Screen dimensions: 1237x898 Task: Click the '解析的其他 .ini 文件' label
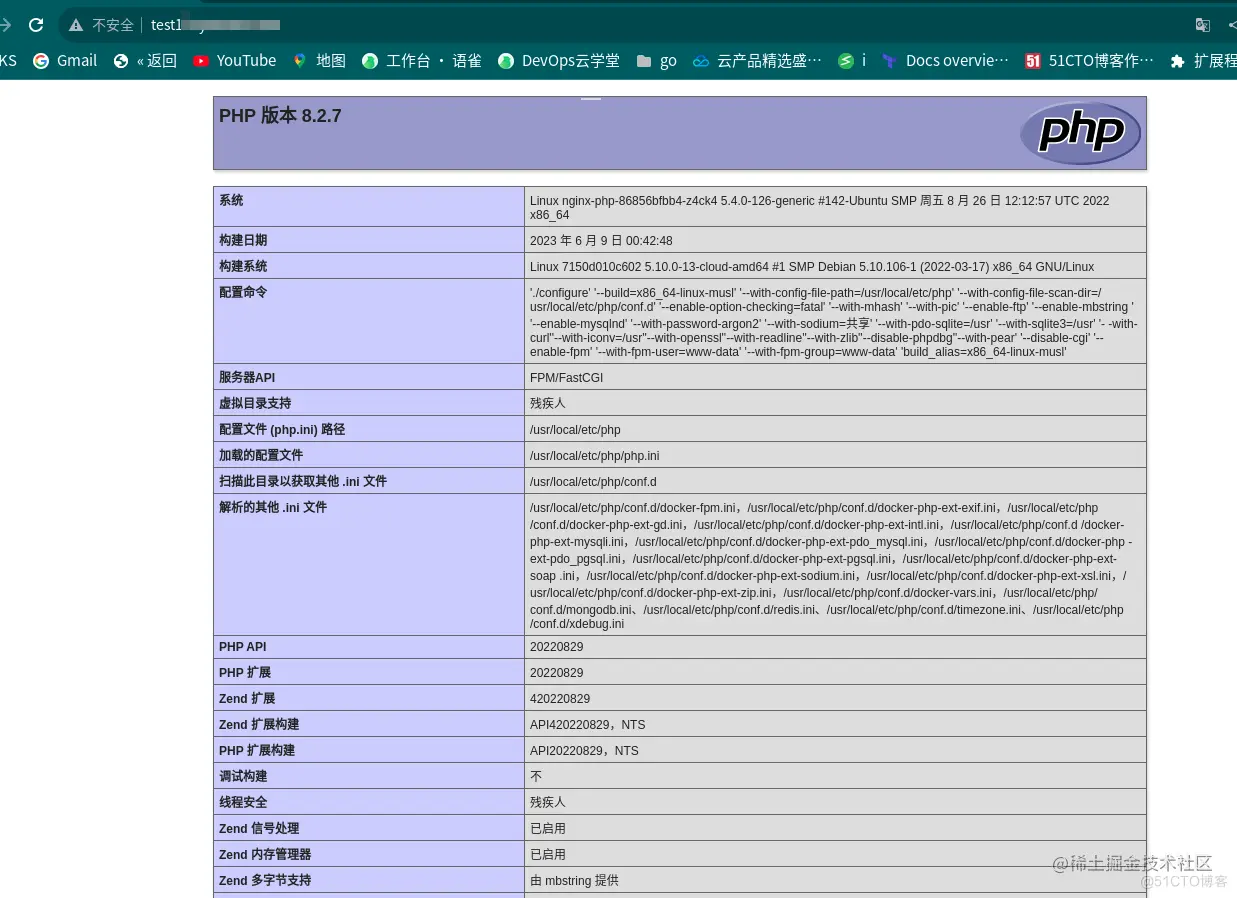pyautogui.click(x=273, y=507)
